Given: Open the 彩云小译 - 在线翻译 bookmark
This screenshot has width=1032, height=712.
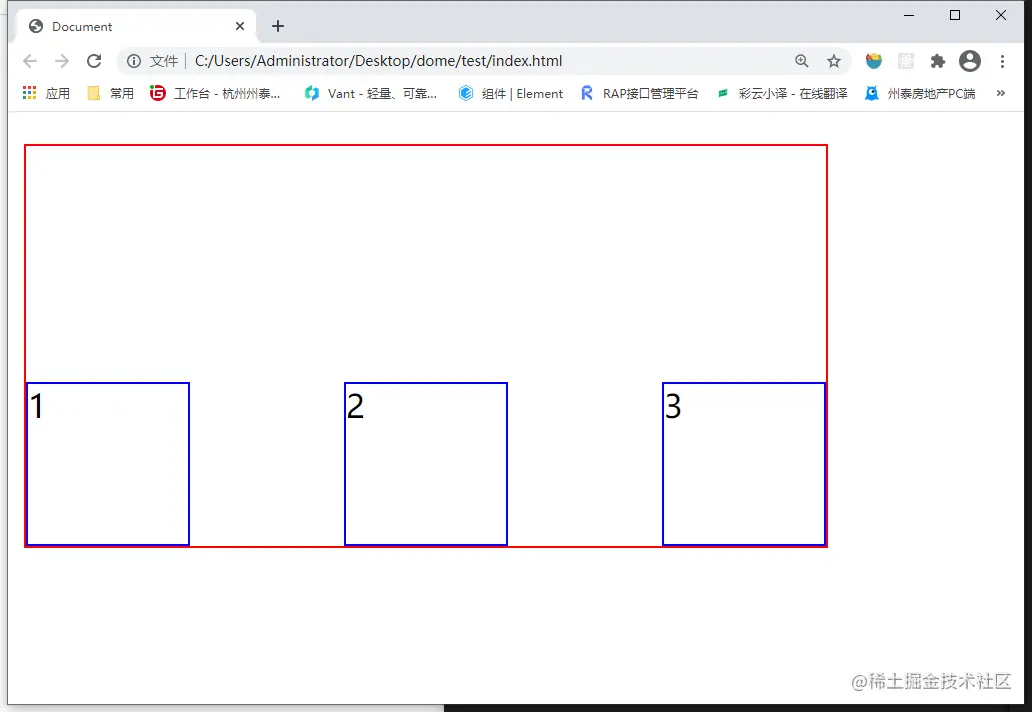Looking at the screenshot, I should coord(783,93).
